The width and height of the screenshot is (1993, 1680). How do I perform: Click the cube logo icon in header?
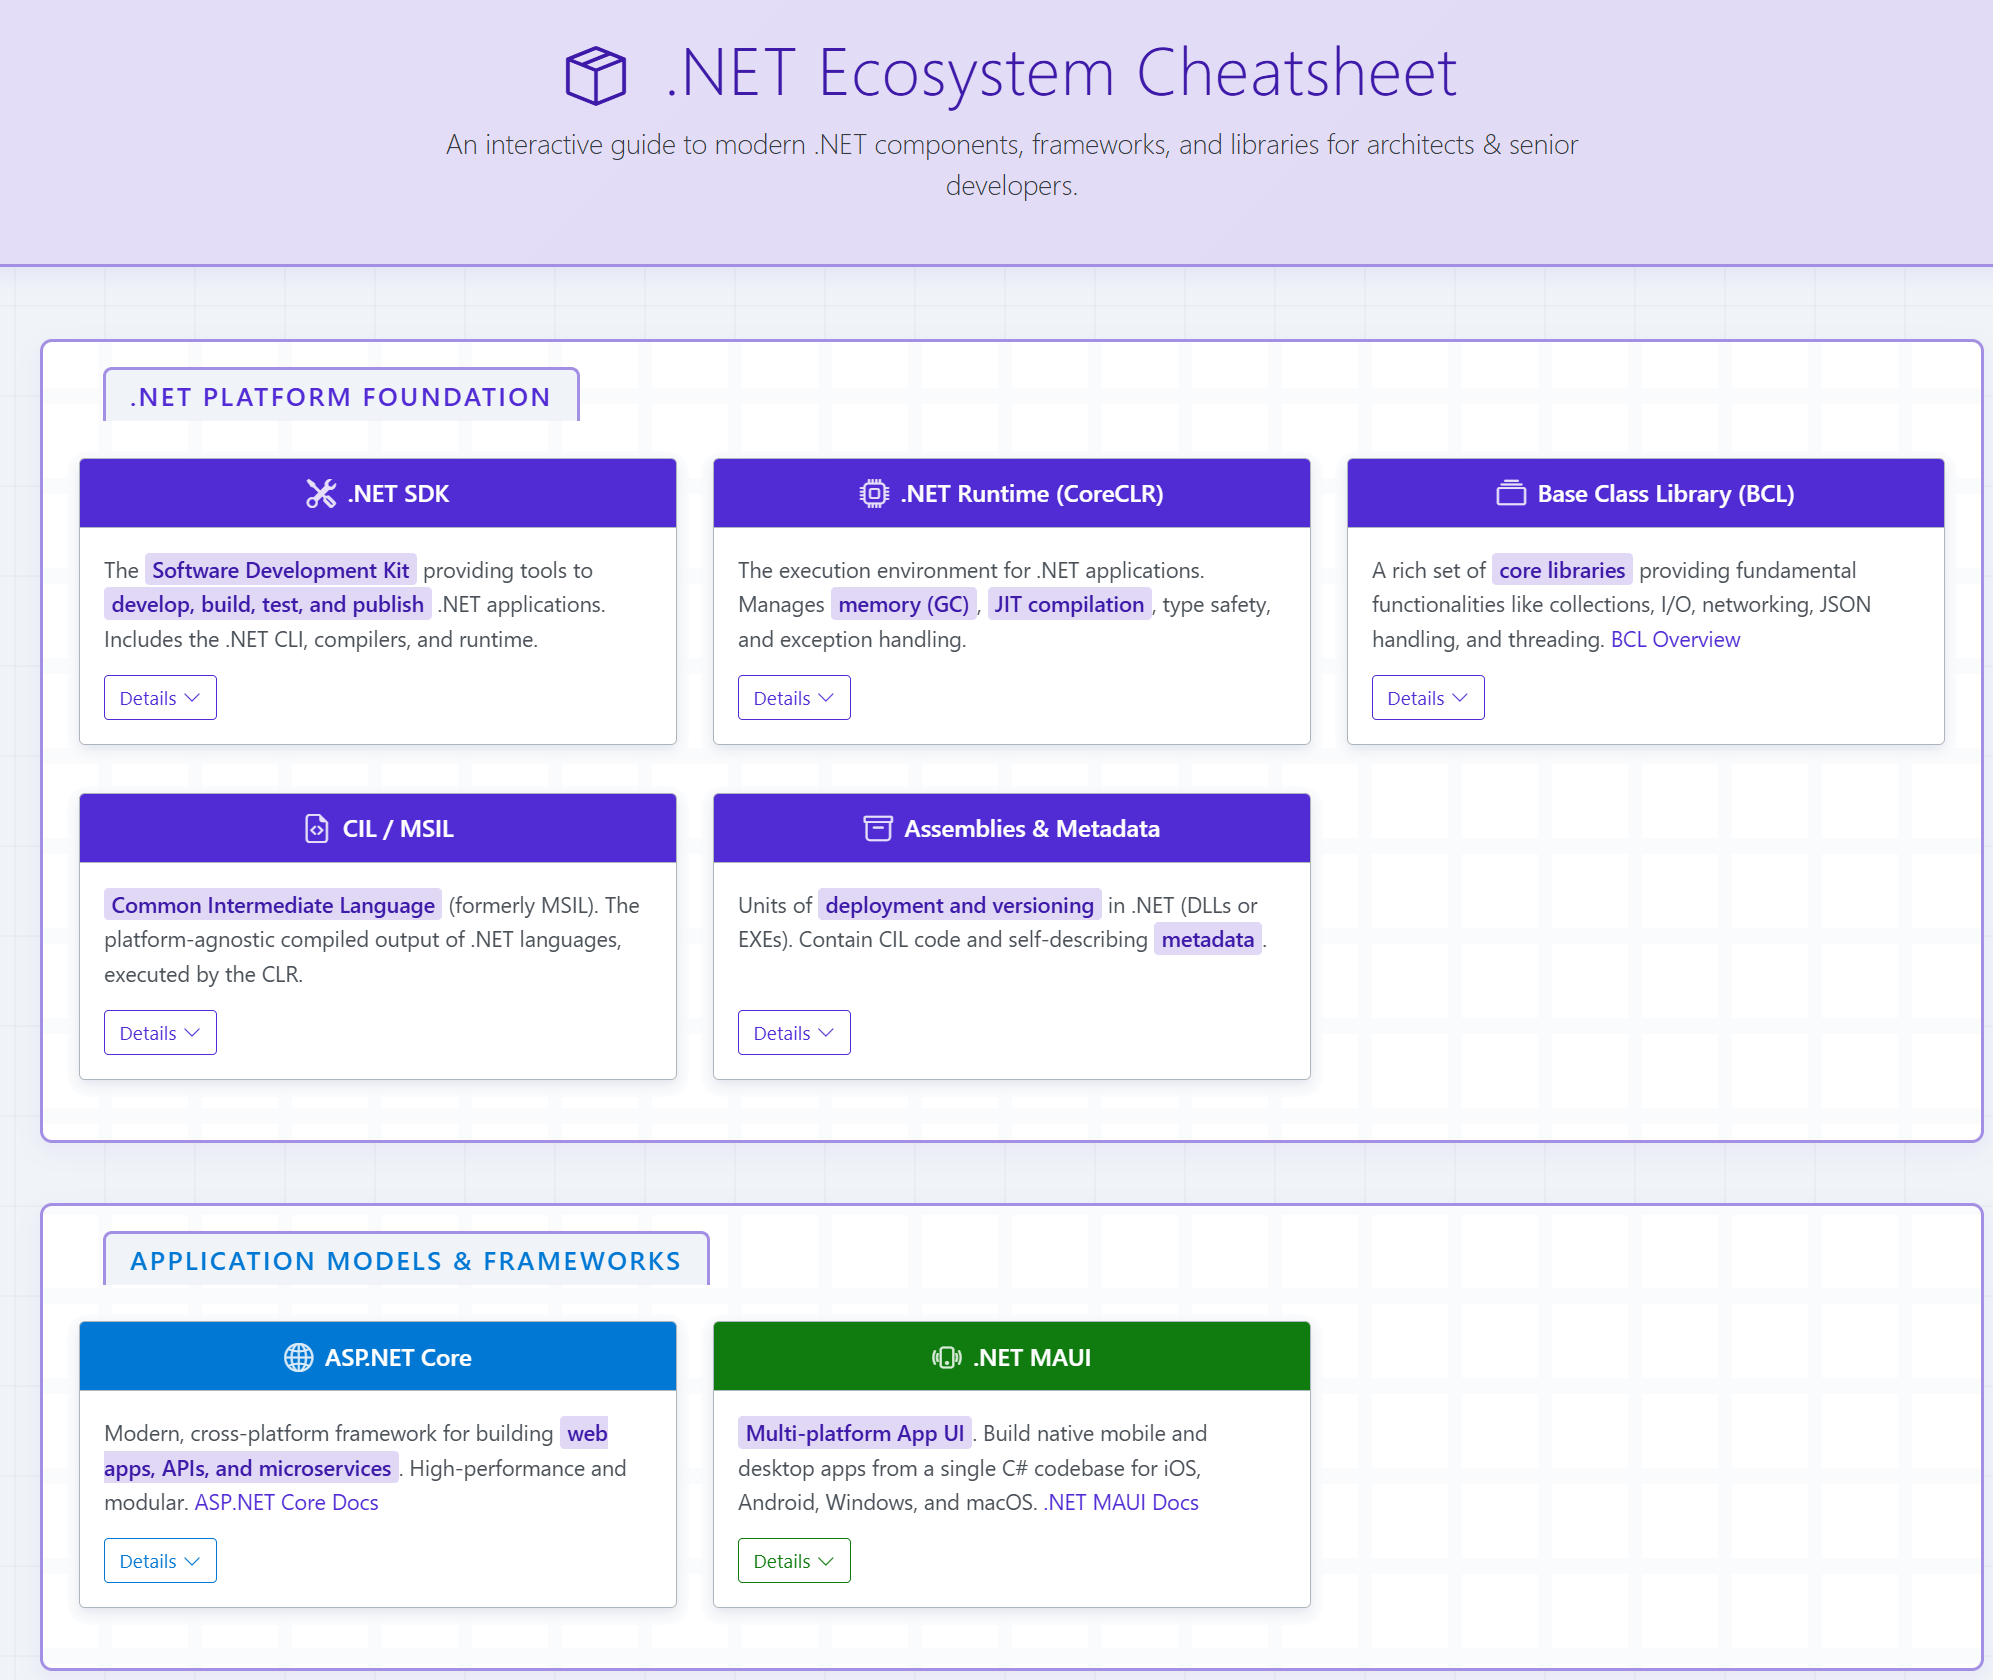click(x=596, y=76)
